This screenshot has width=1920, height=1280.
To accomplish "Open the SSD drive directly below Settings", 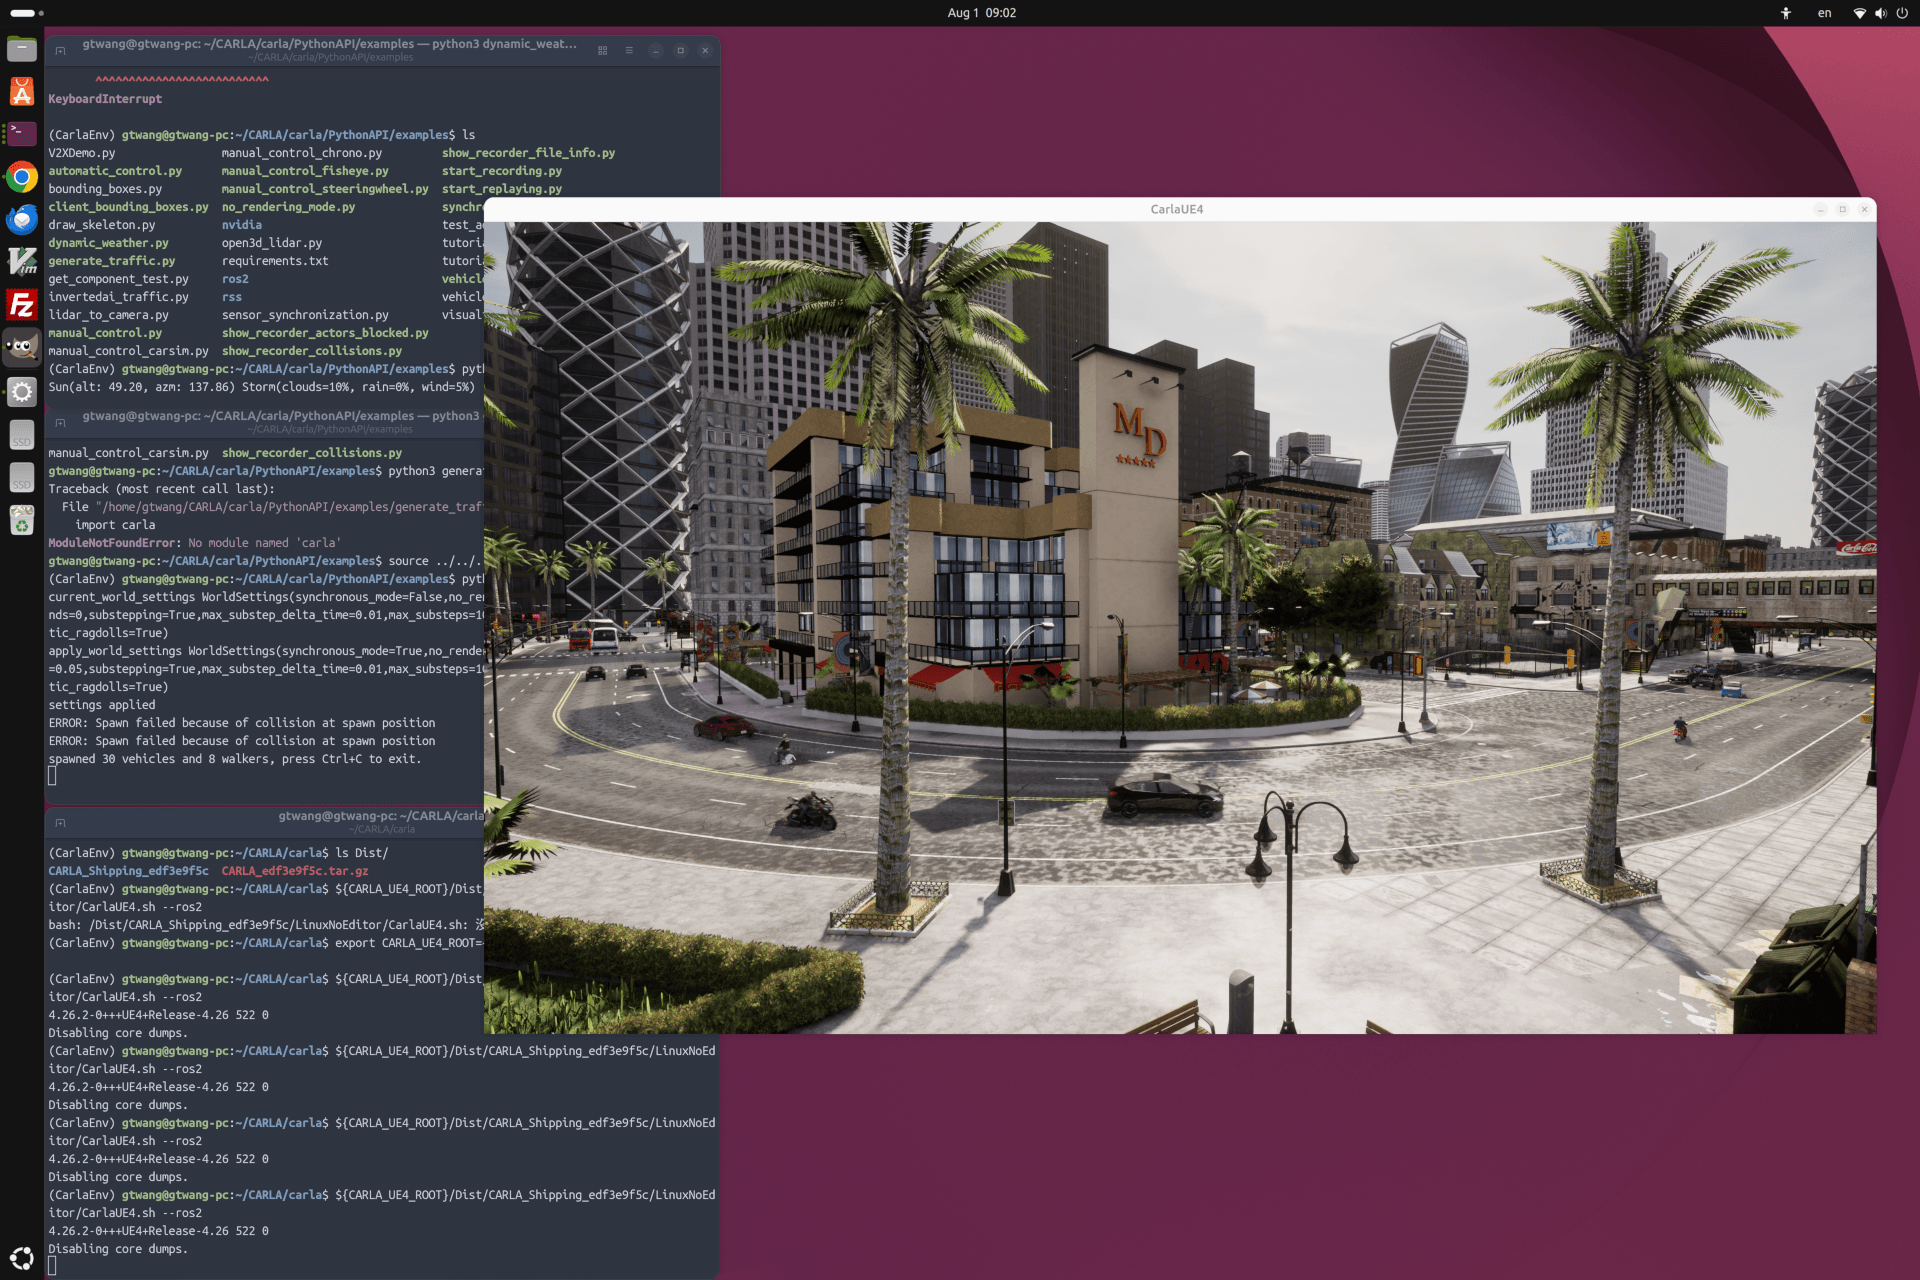I will click(22, 434).
